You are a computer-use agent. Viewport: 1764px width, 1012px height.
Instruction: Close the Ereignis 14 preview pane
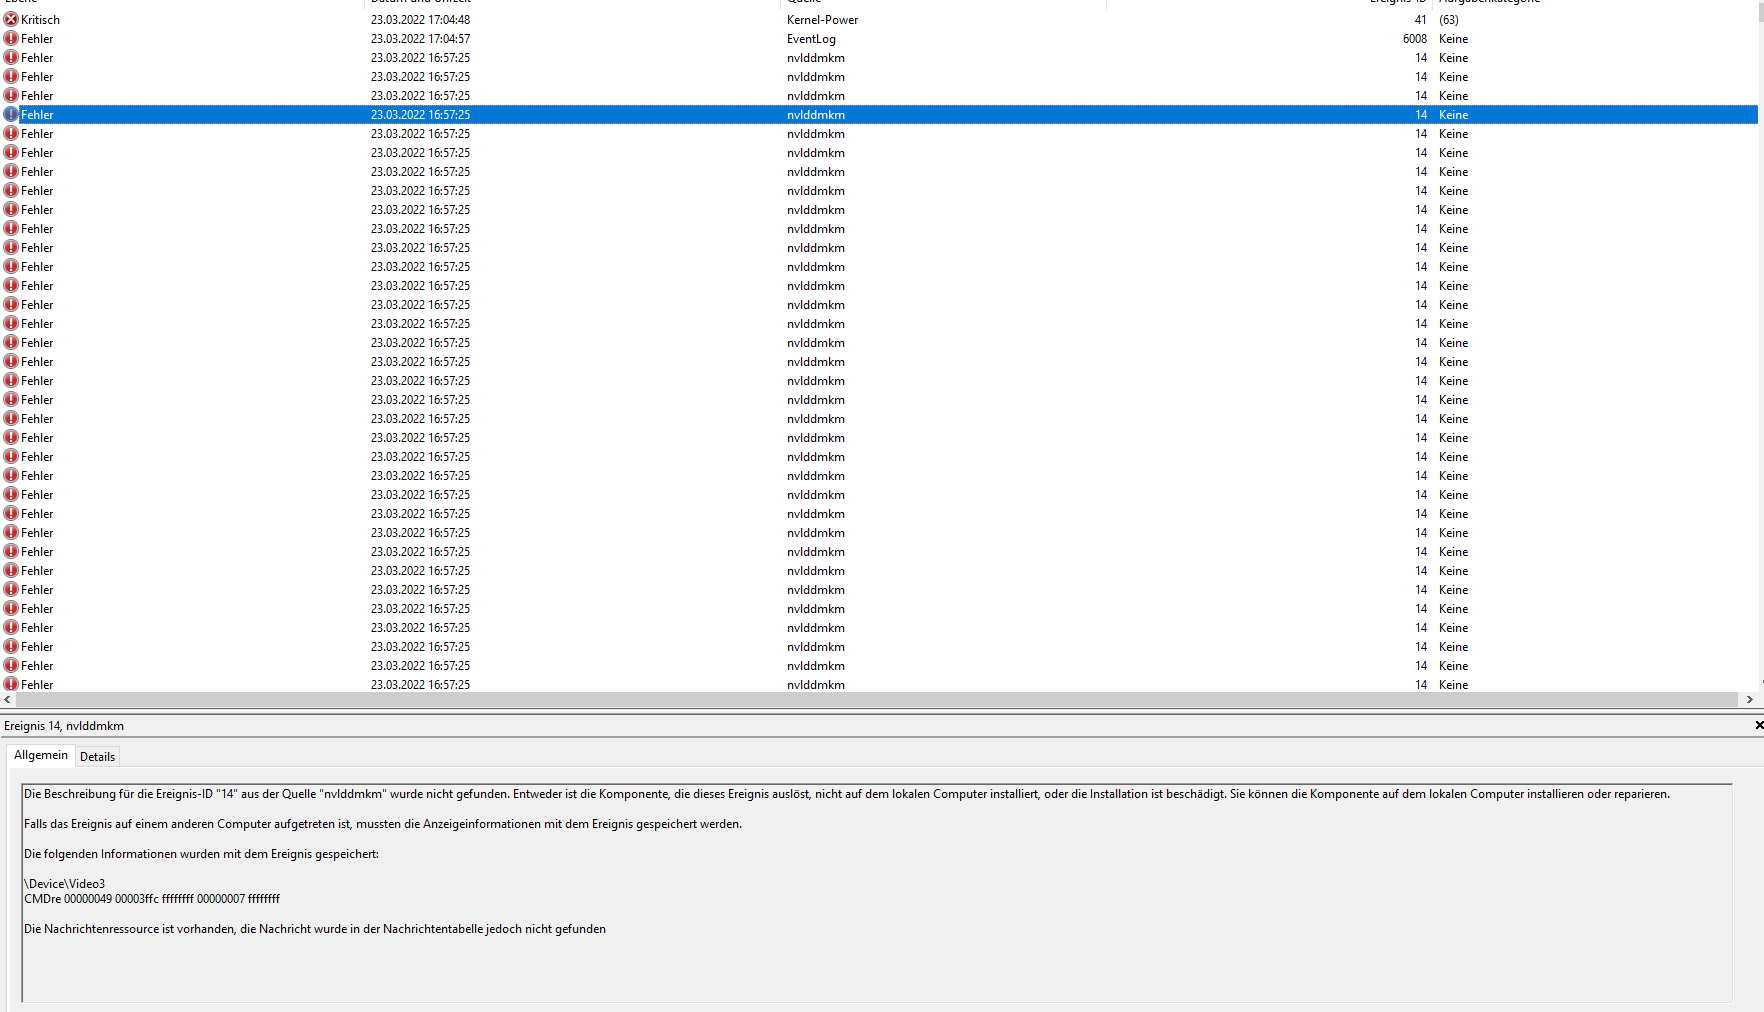coord(1758,725)
